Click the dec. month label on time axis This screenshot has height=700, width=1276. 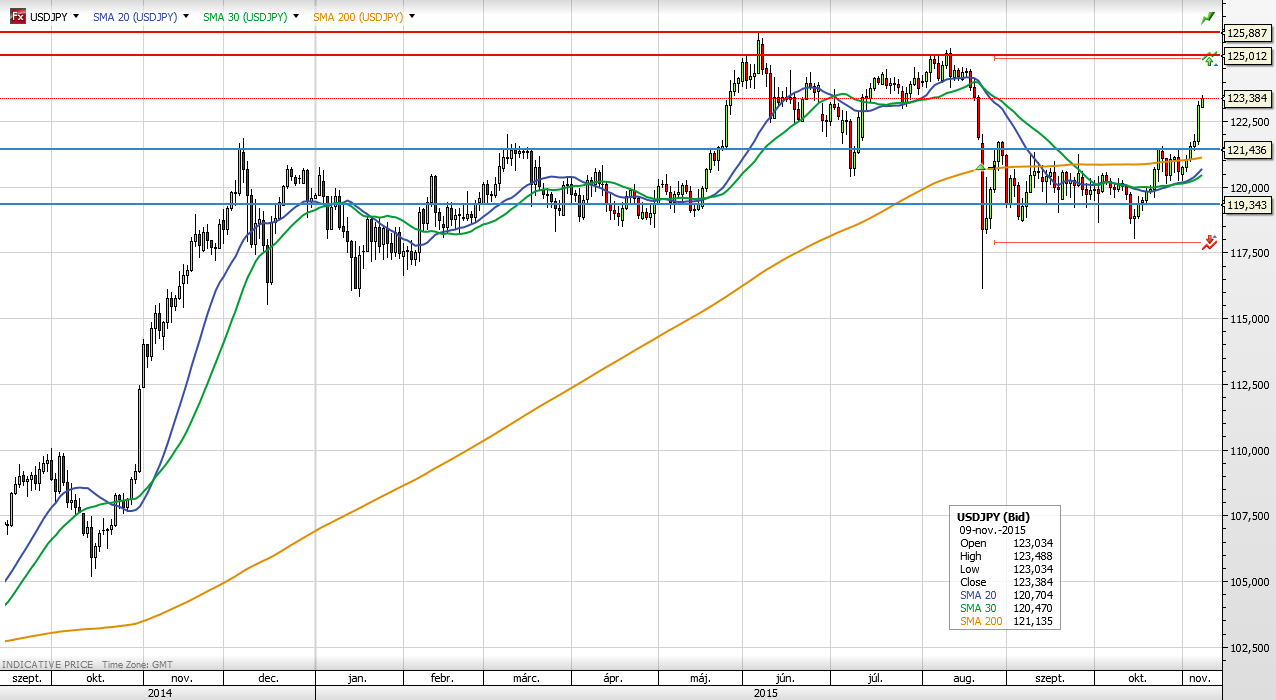point(268,678)
